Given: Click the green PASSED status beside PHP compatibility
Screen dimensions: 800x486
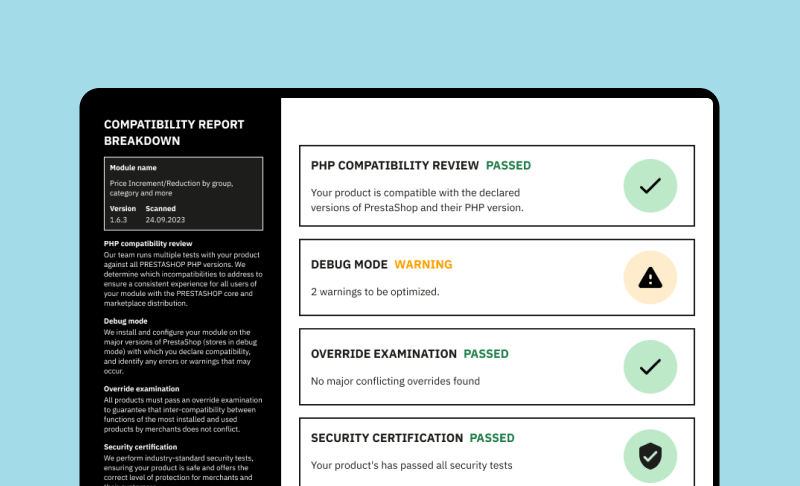Looking at the screenshot, I should 508,166.
